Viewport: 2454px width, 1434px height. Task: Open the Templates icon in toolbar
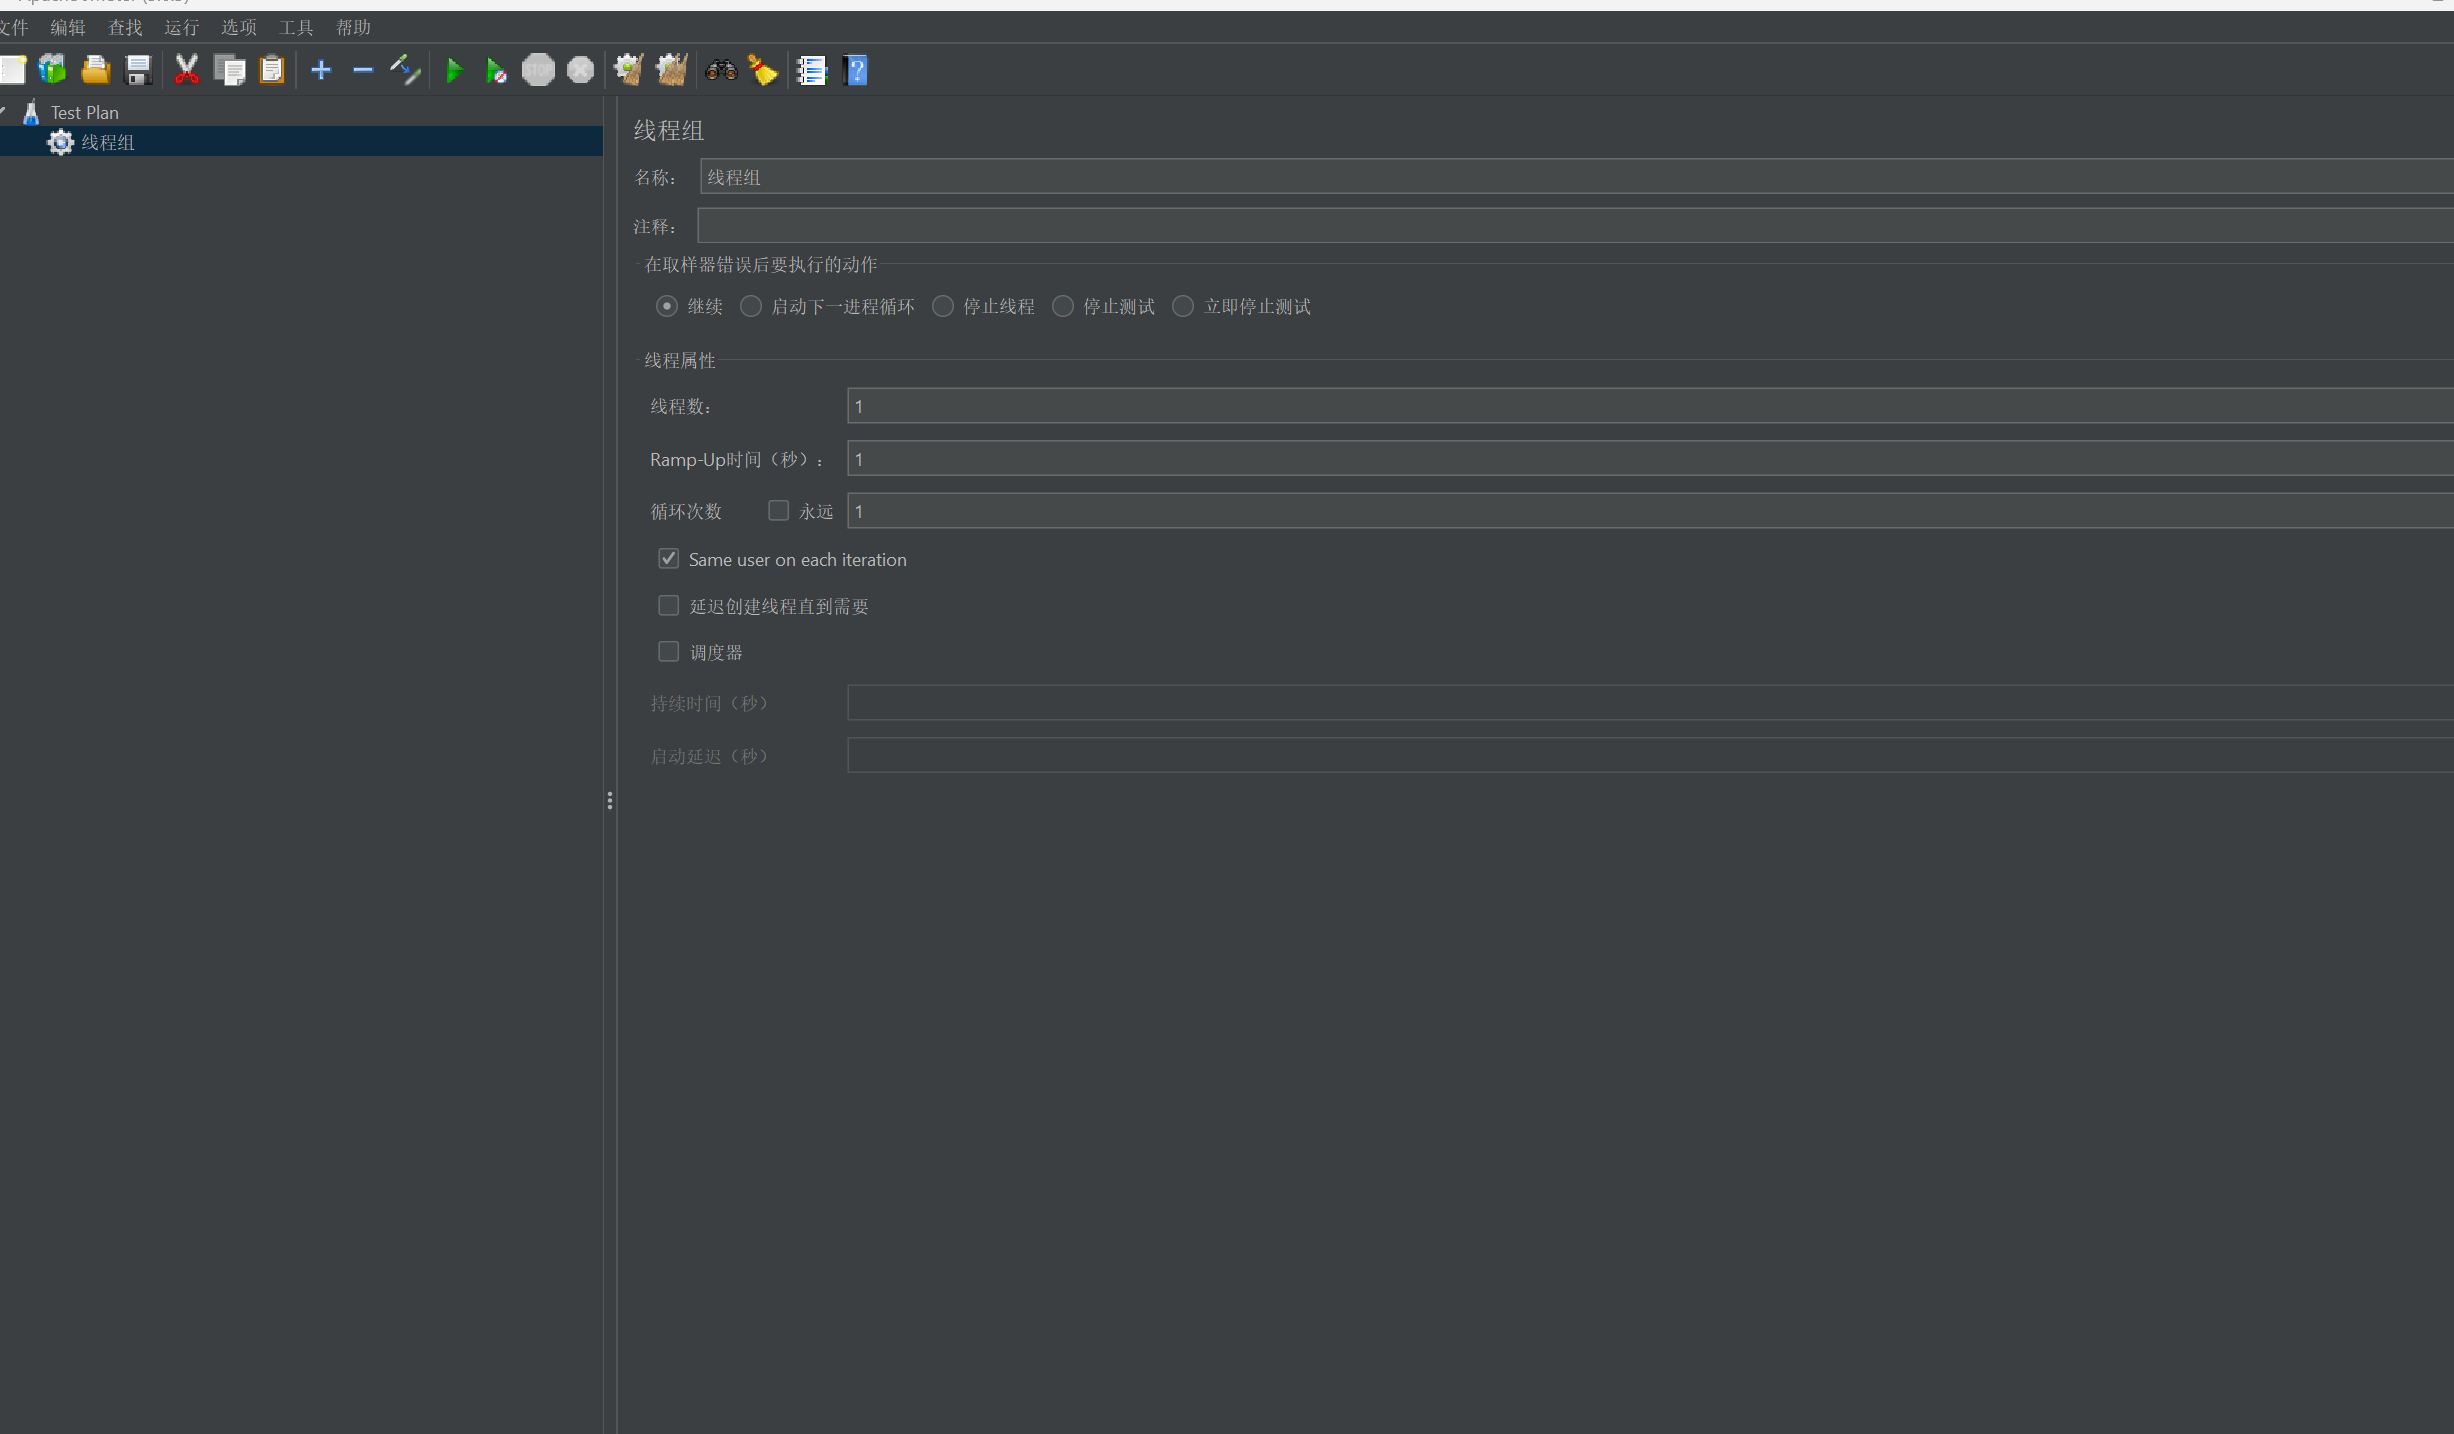point(53,70)
